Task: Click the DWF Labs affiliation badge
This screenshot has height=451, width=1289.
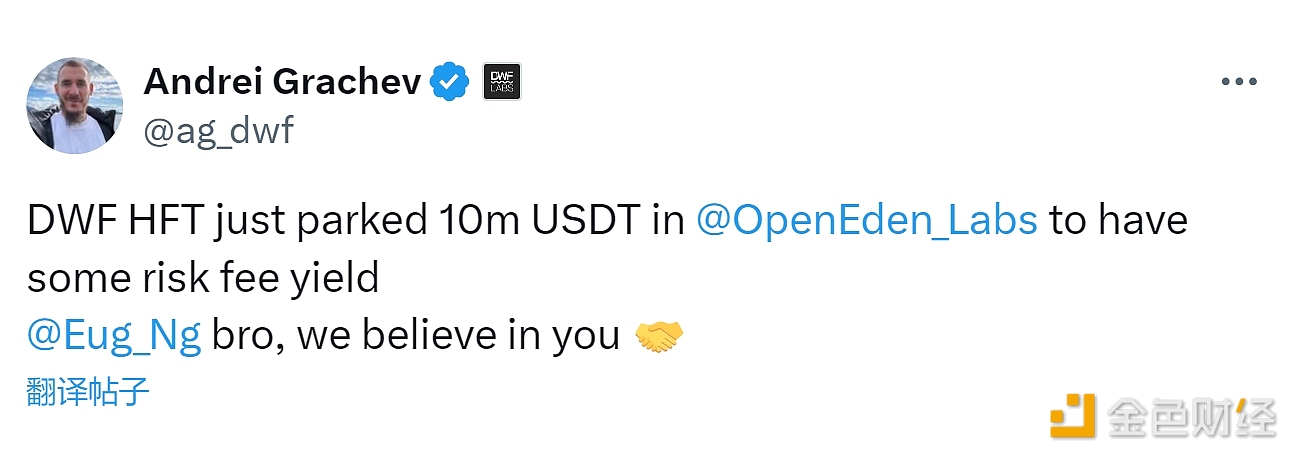Action: coord(501,82)
